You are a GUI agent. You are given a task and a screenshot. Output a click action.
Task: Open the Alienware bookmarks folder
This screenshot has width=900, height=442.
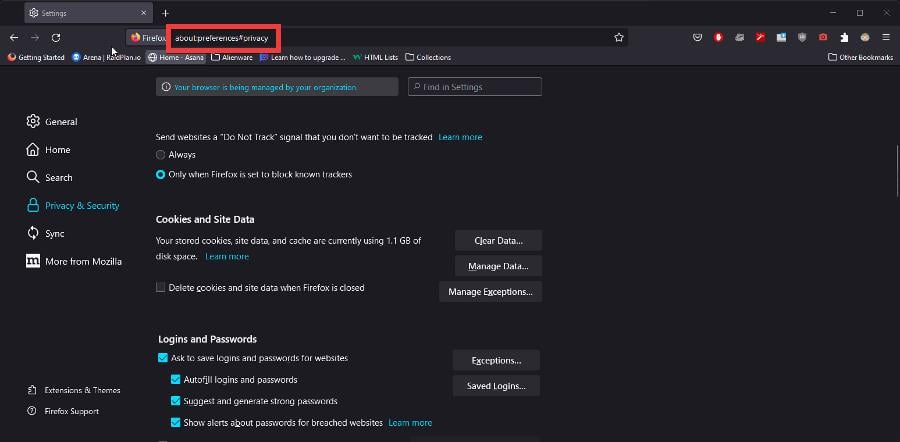pos(232,57)
